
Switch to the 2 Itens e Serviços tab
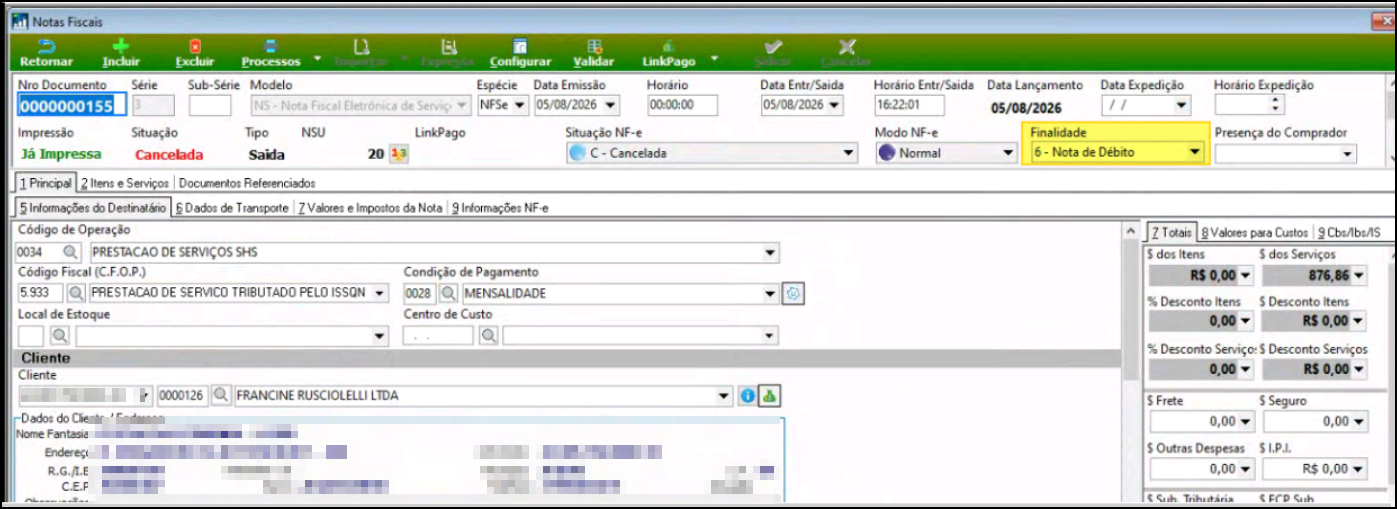point(125,184)
